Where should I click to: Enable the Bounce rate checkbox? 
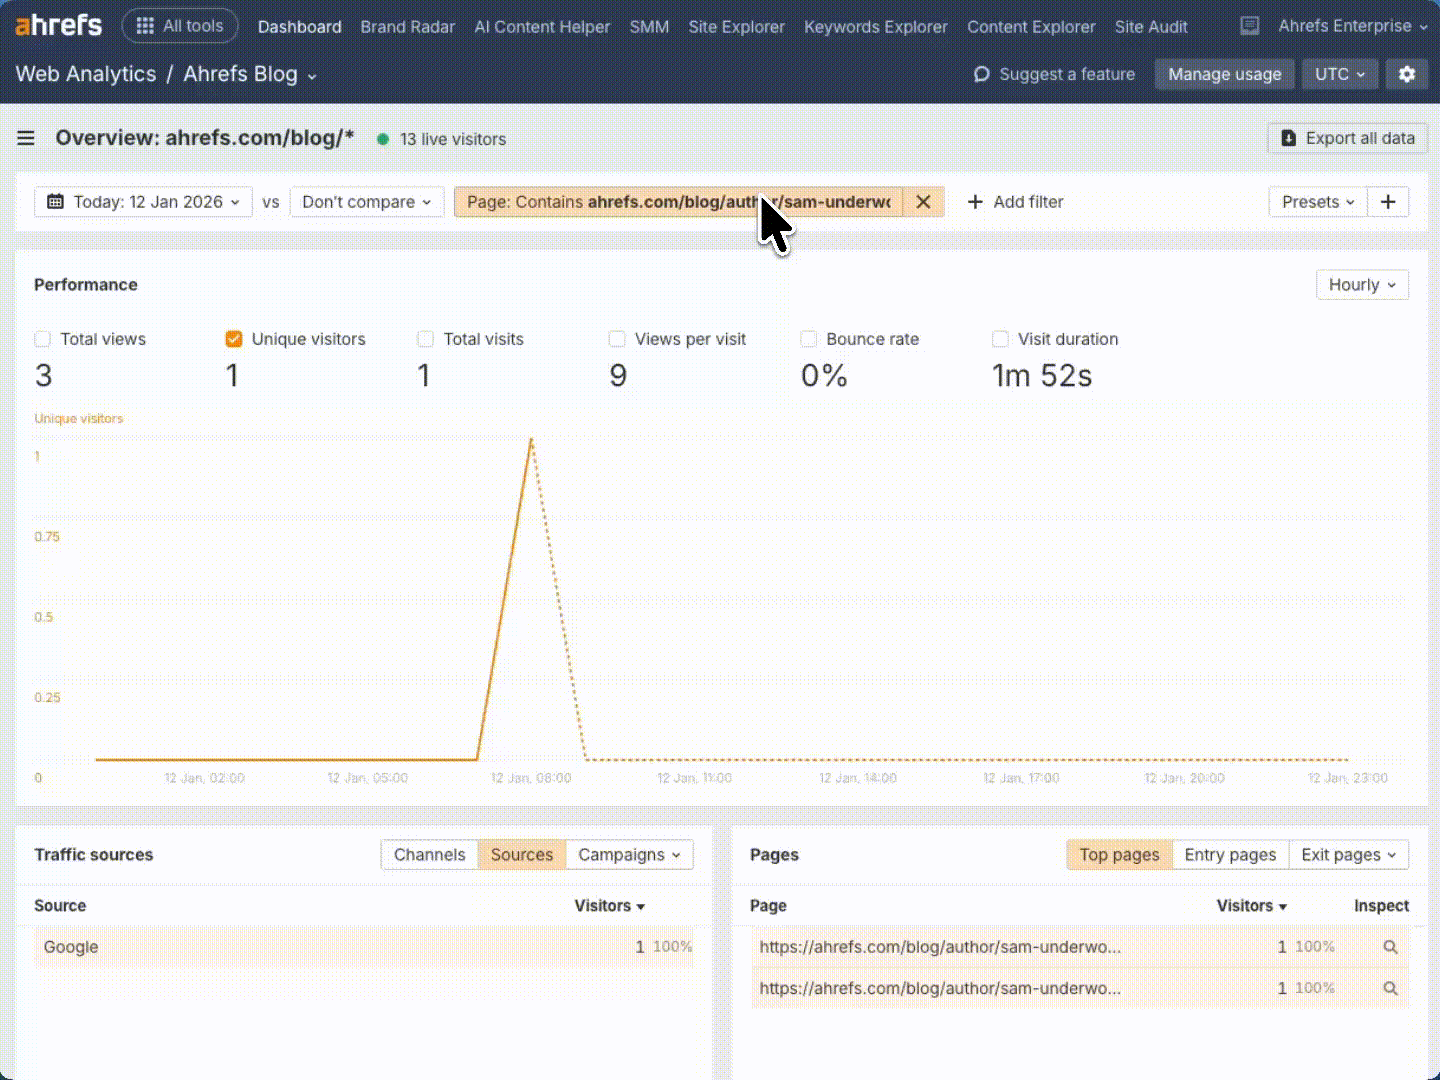809,339
